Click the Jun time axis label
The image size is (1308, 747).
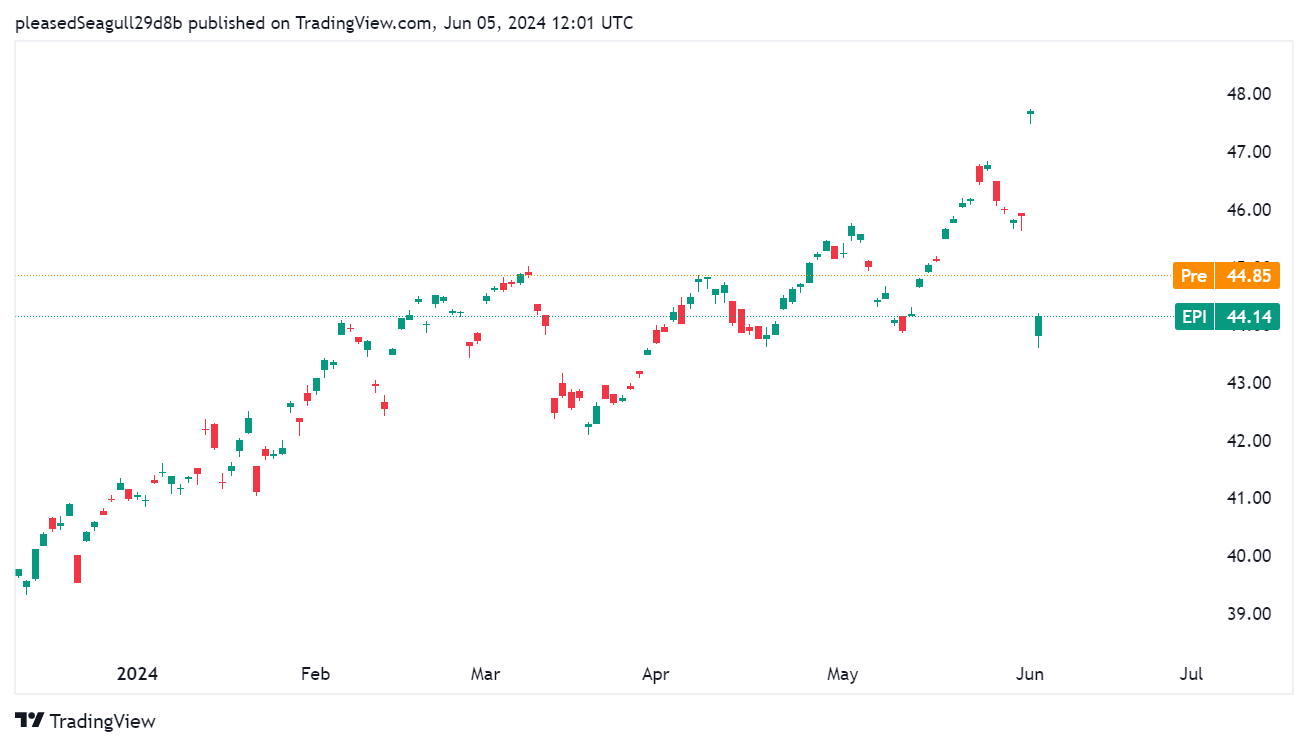(1030, 674)
